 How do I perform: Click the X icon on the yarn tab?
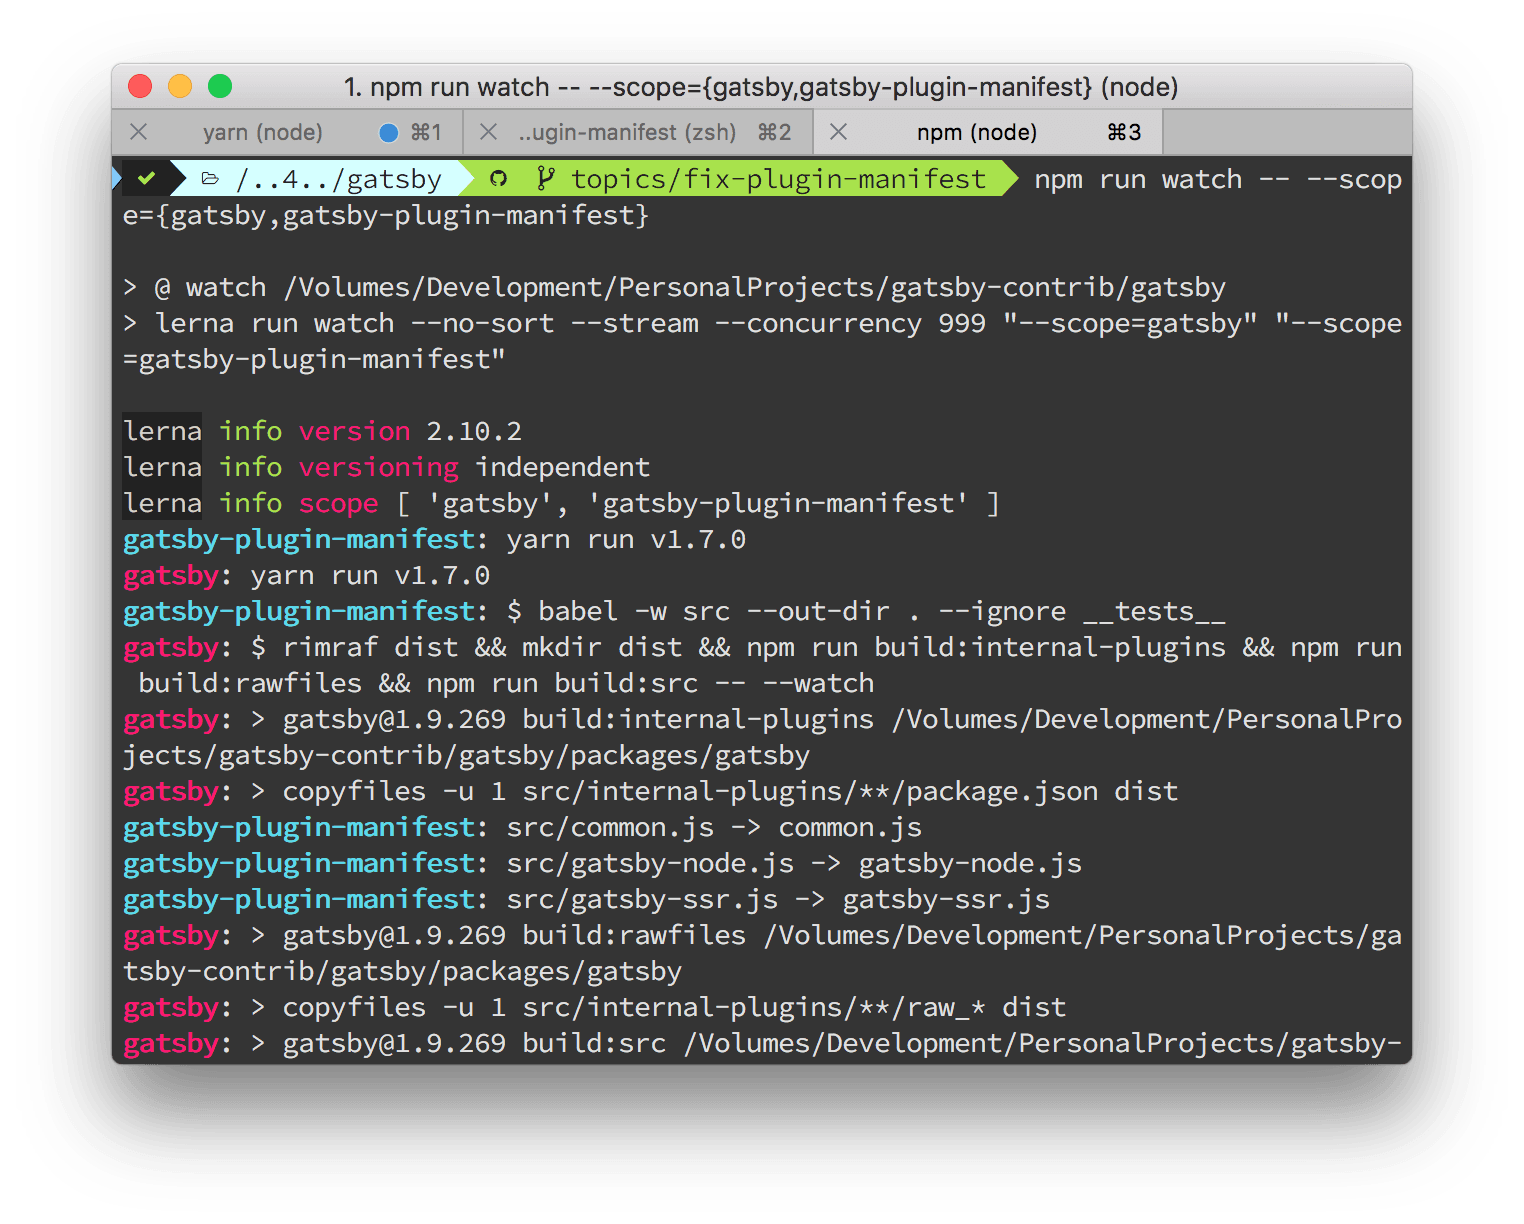point(139,131)
